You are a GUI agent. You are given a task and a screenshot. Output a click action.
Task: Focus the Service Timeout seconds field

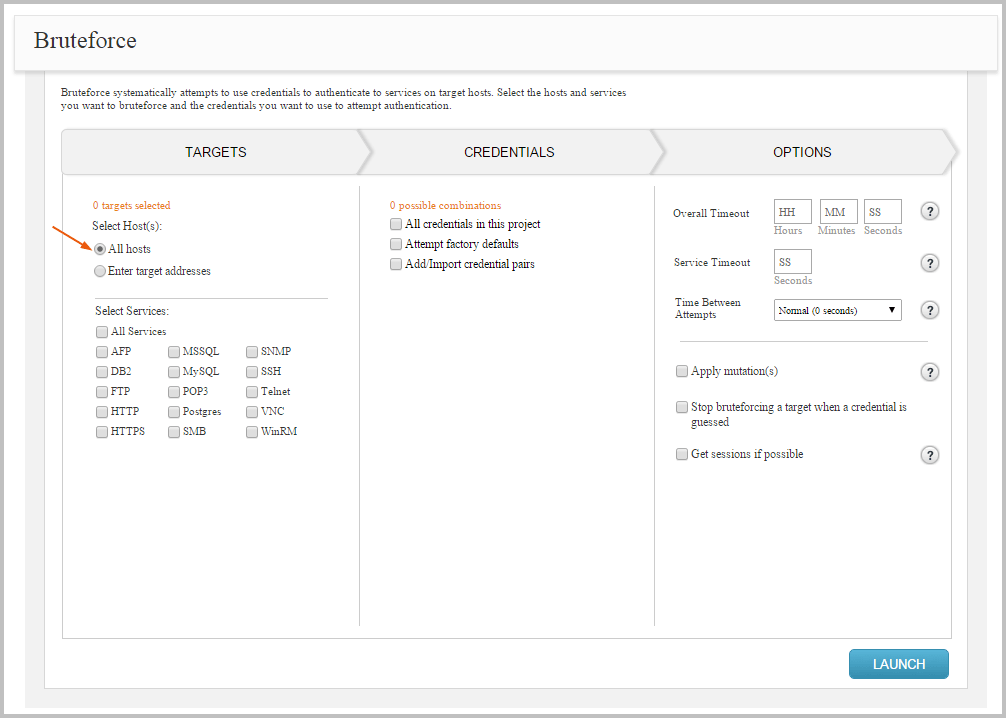point(792,262)
